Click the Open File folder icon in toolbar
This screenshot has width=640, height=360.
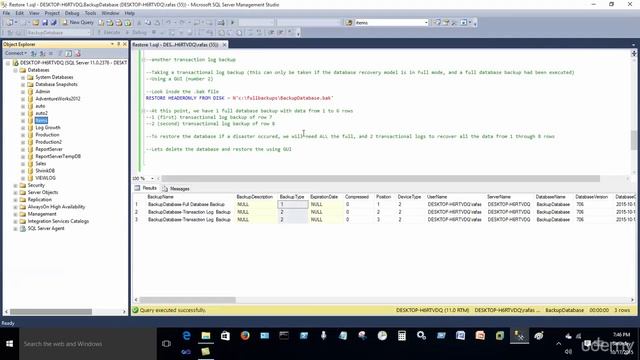point(36,22)
